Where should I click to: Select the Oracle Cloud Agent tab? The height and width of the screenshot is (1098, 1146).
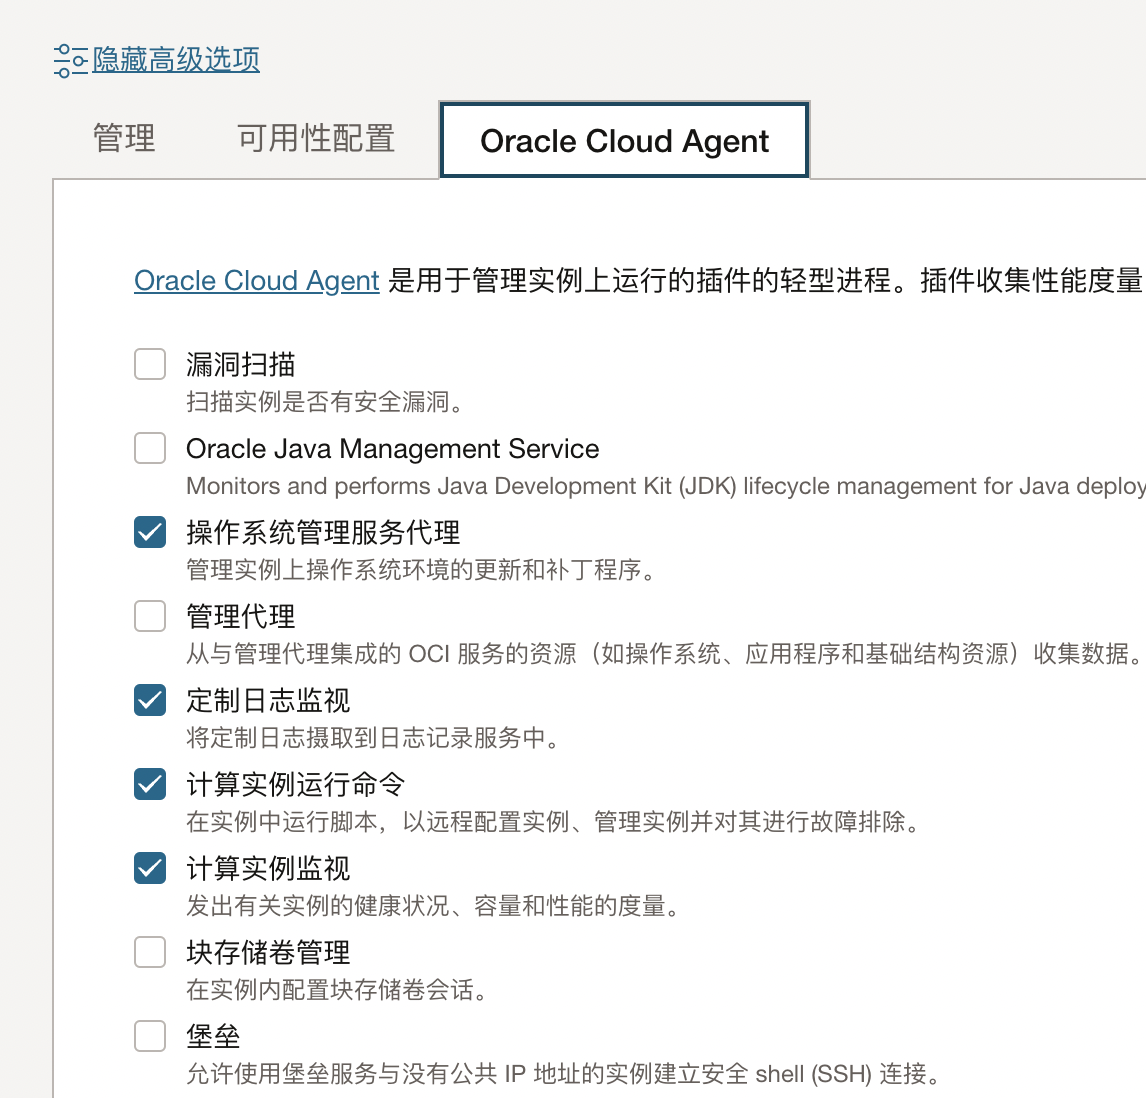click(x=624, y=141)
